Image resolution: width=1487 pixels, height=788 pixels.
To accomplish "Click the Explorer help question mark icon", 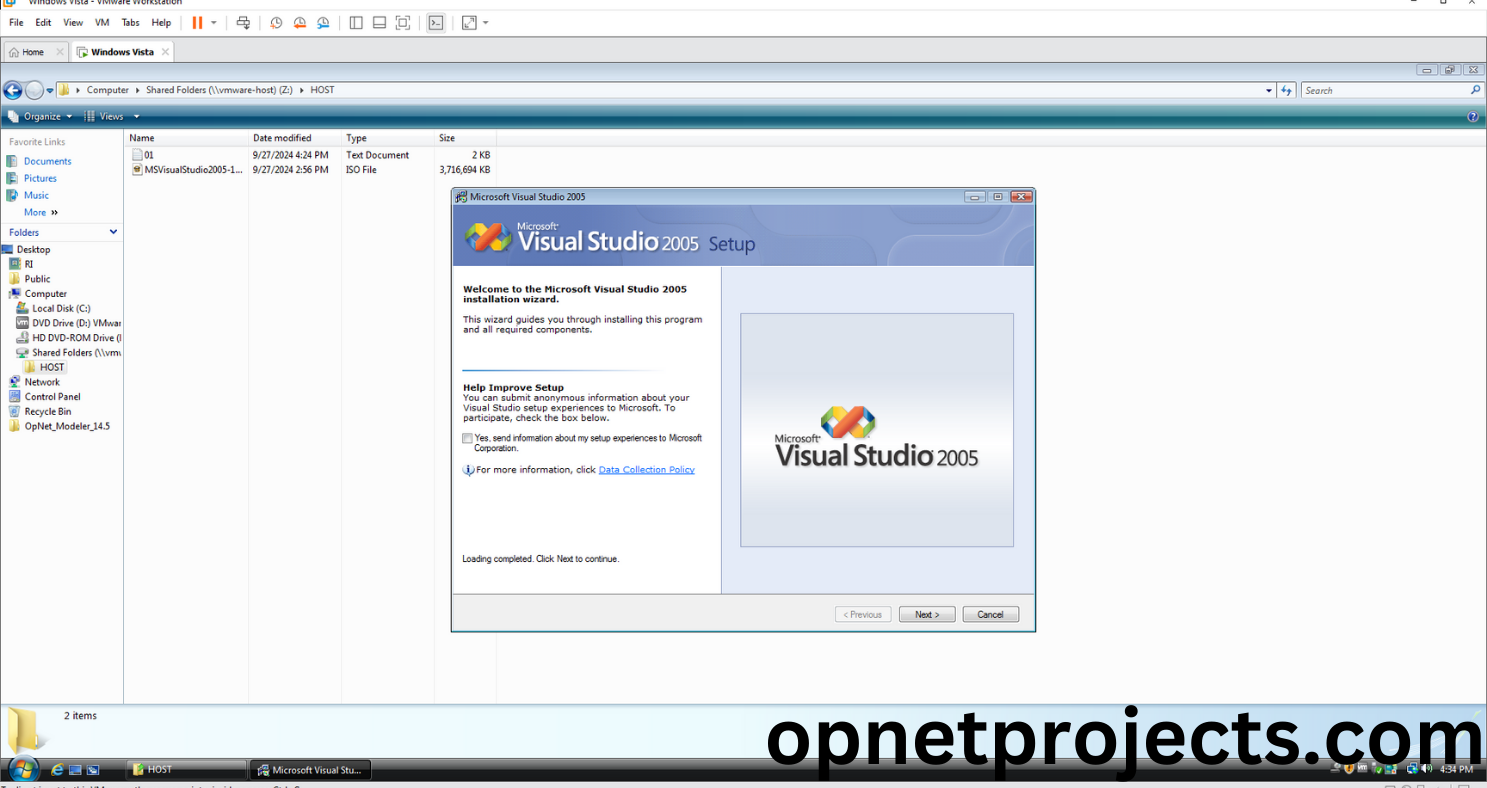I will pos(1473,117).
